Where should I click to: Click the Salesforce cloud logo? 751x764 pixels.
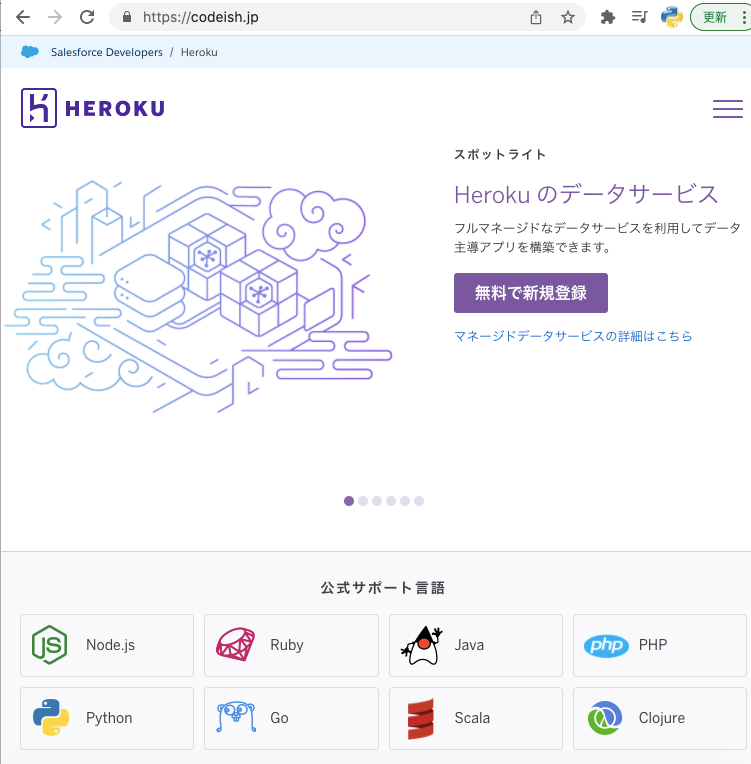30,52
